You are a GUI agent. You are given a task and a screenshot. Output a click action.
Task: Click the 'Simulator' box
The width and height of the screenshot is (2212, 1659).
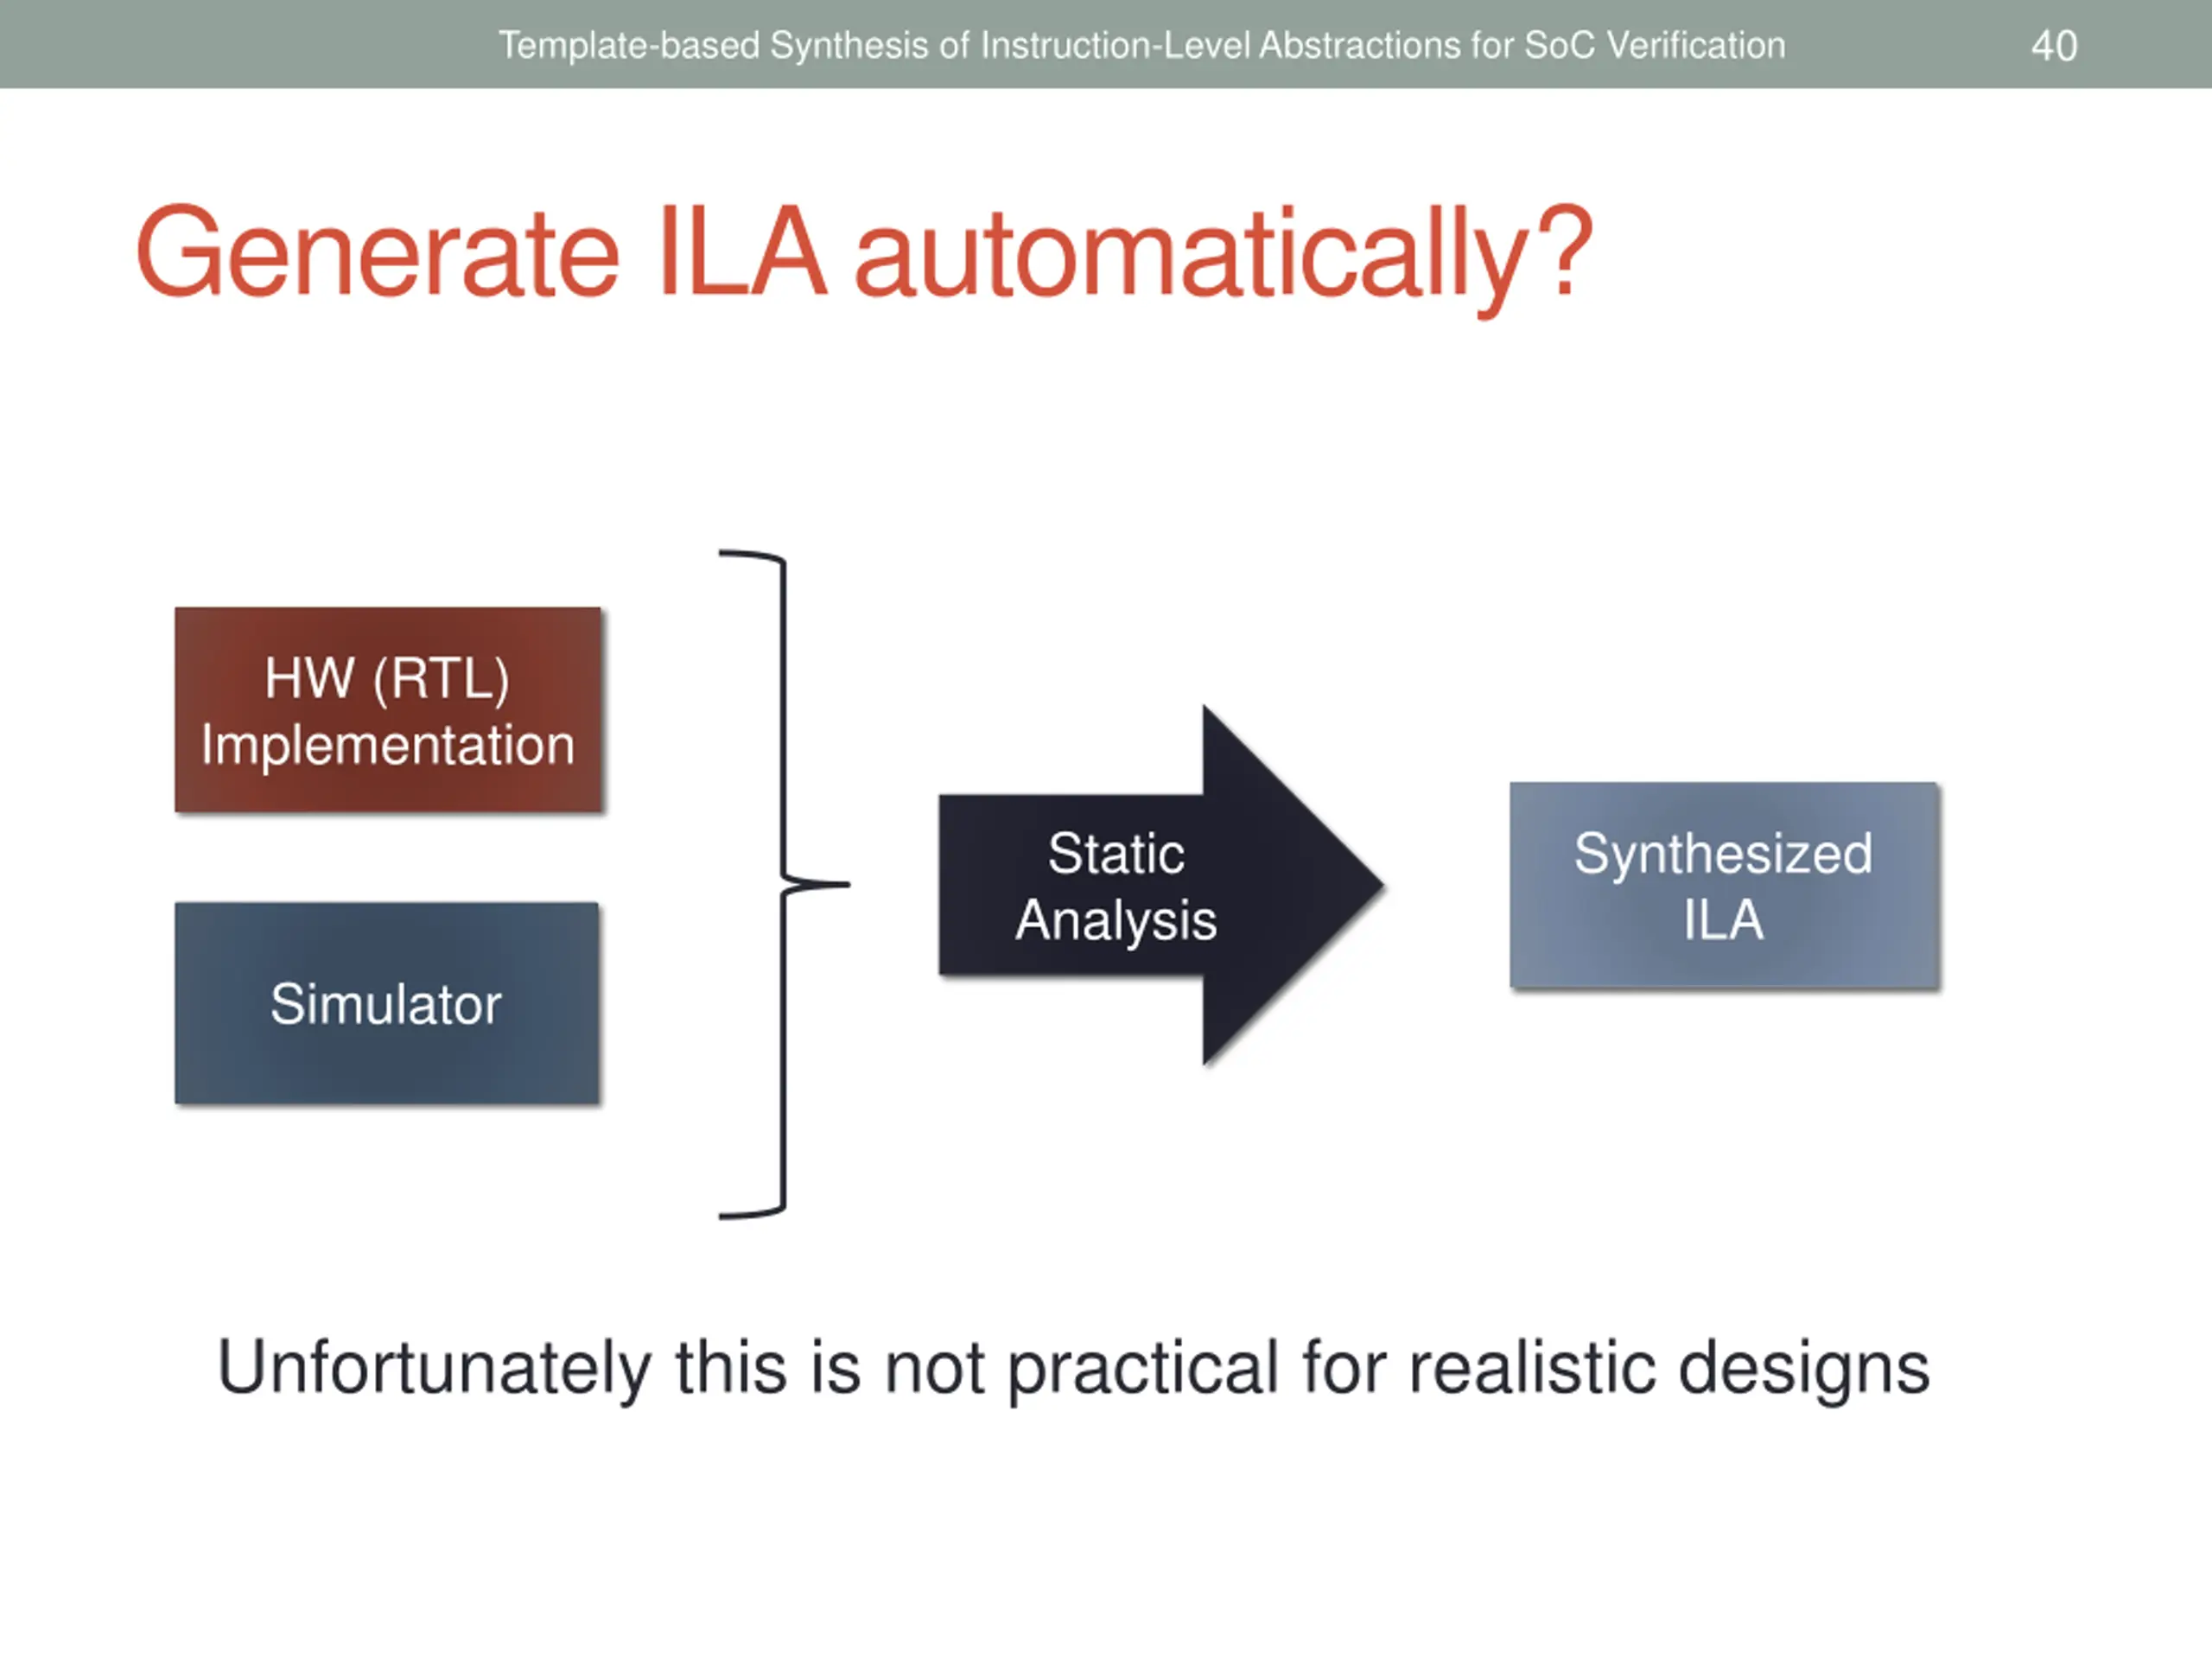pyautogui.click(x=388, y=1004)
